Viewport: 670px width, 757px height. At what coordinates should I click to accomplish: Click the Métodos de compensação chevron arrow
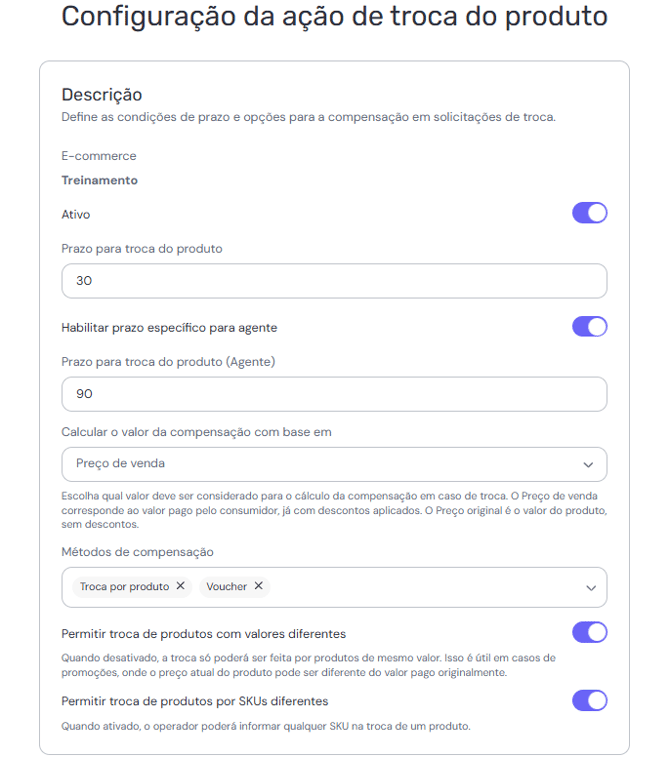tap(590, 588)
